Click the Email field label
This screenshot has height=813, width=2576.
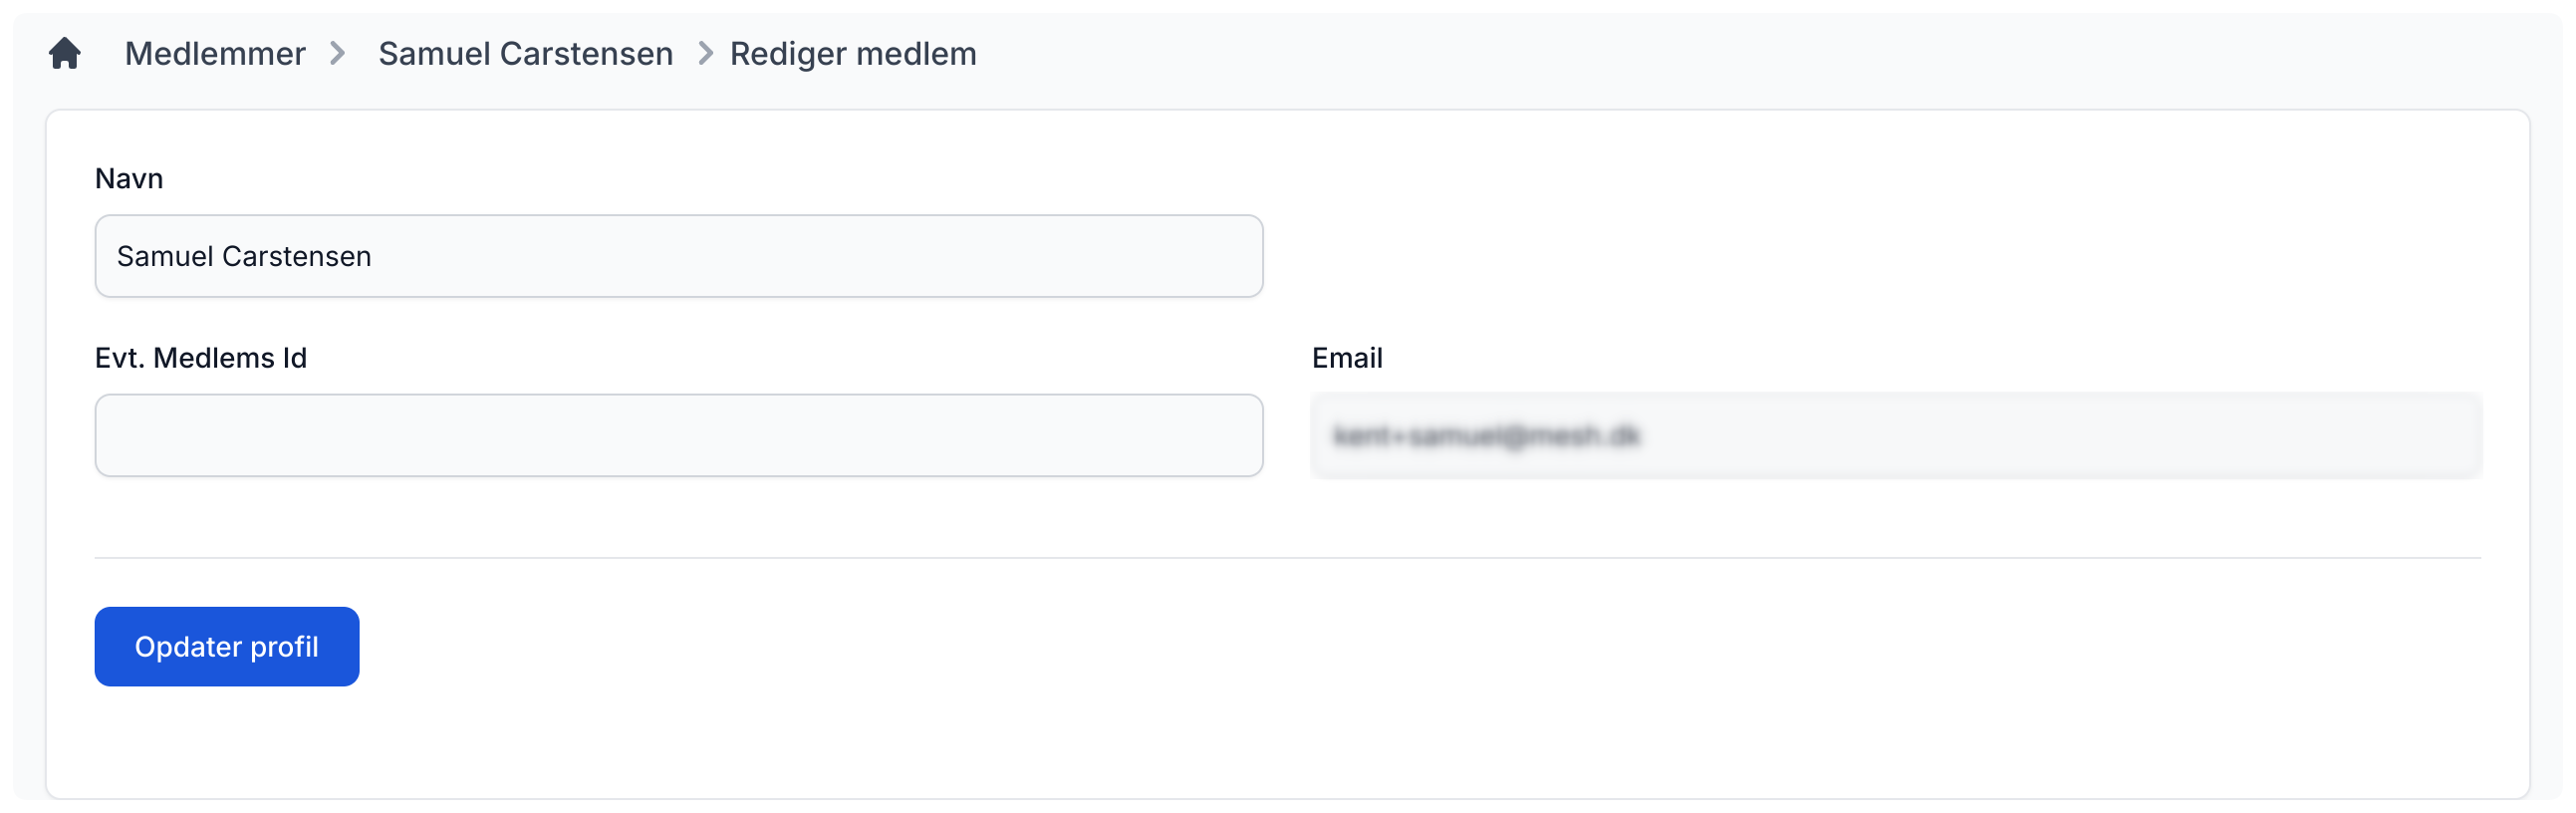coord(1347,357)
